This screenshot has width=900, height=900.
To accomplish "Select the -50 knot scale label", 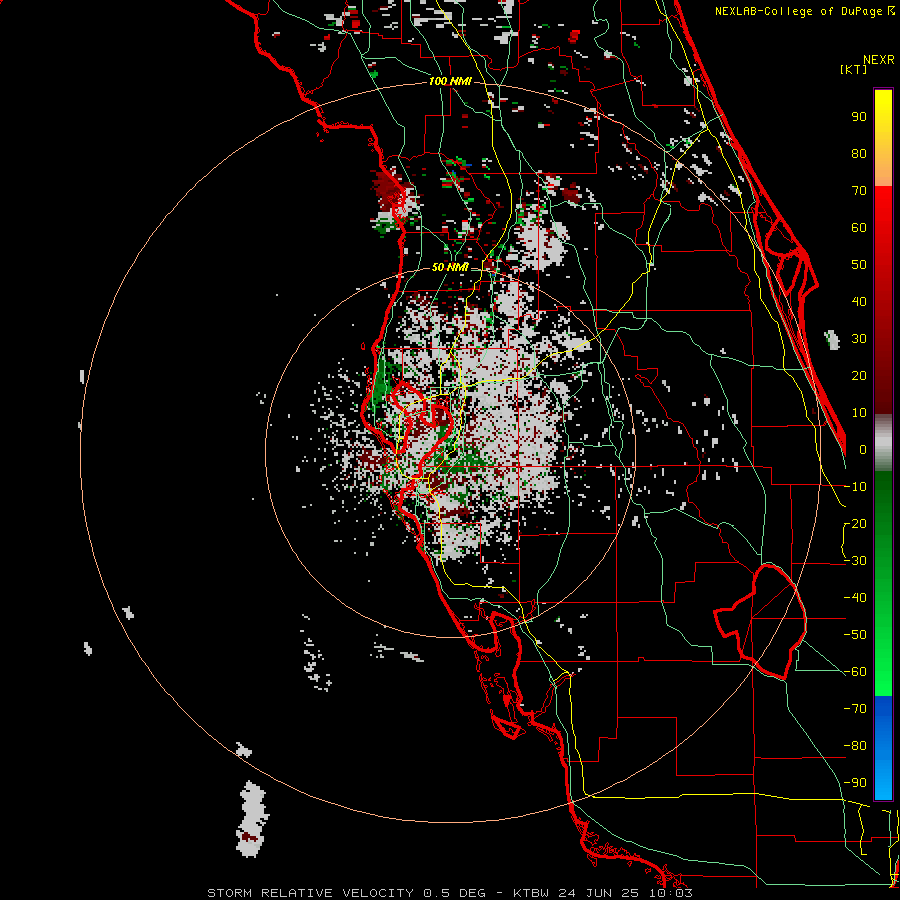I will 855,635.
